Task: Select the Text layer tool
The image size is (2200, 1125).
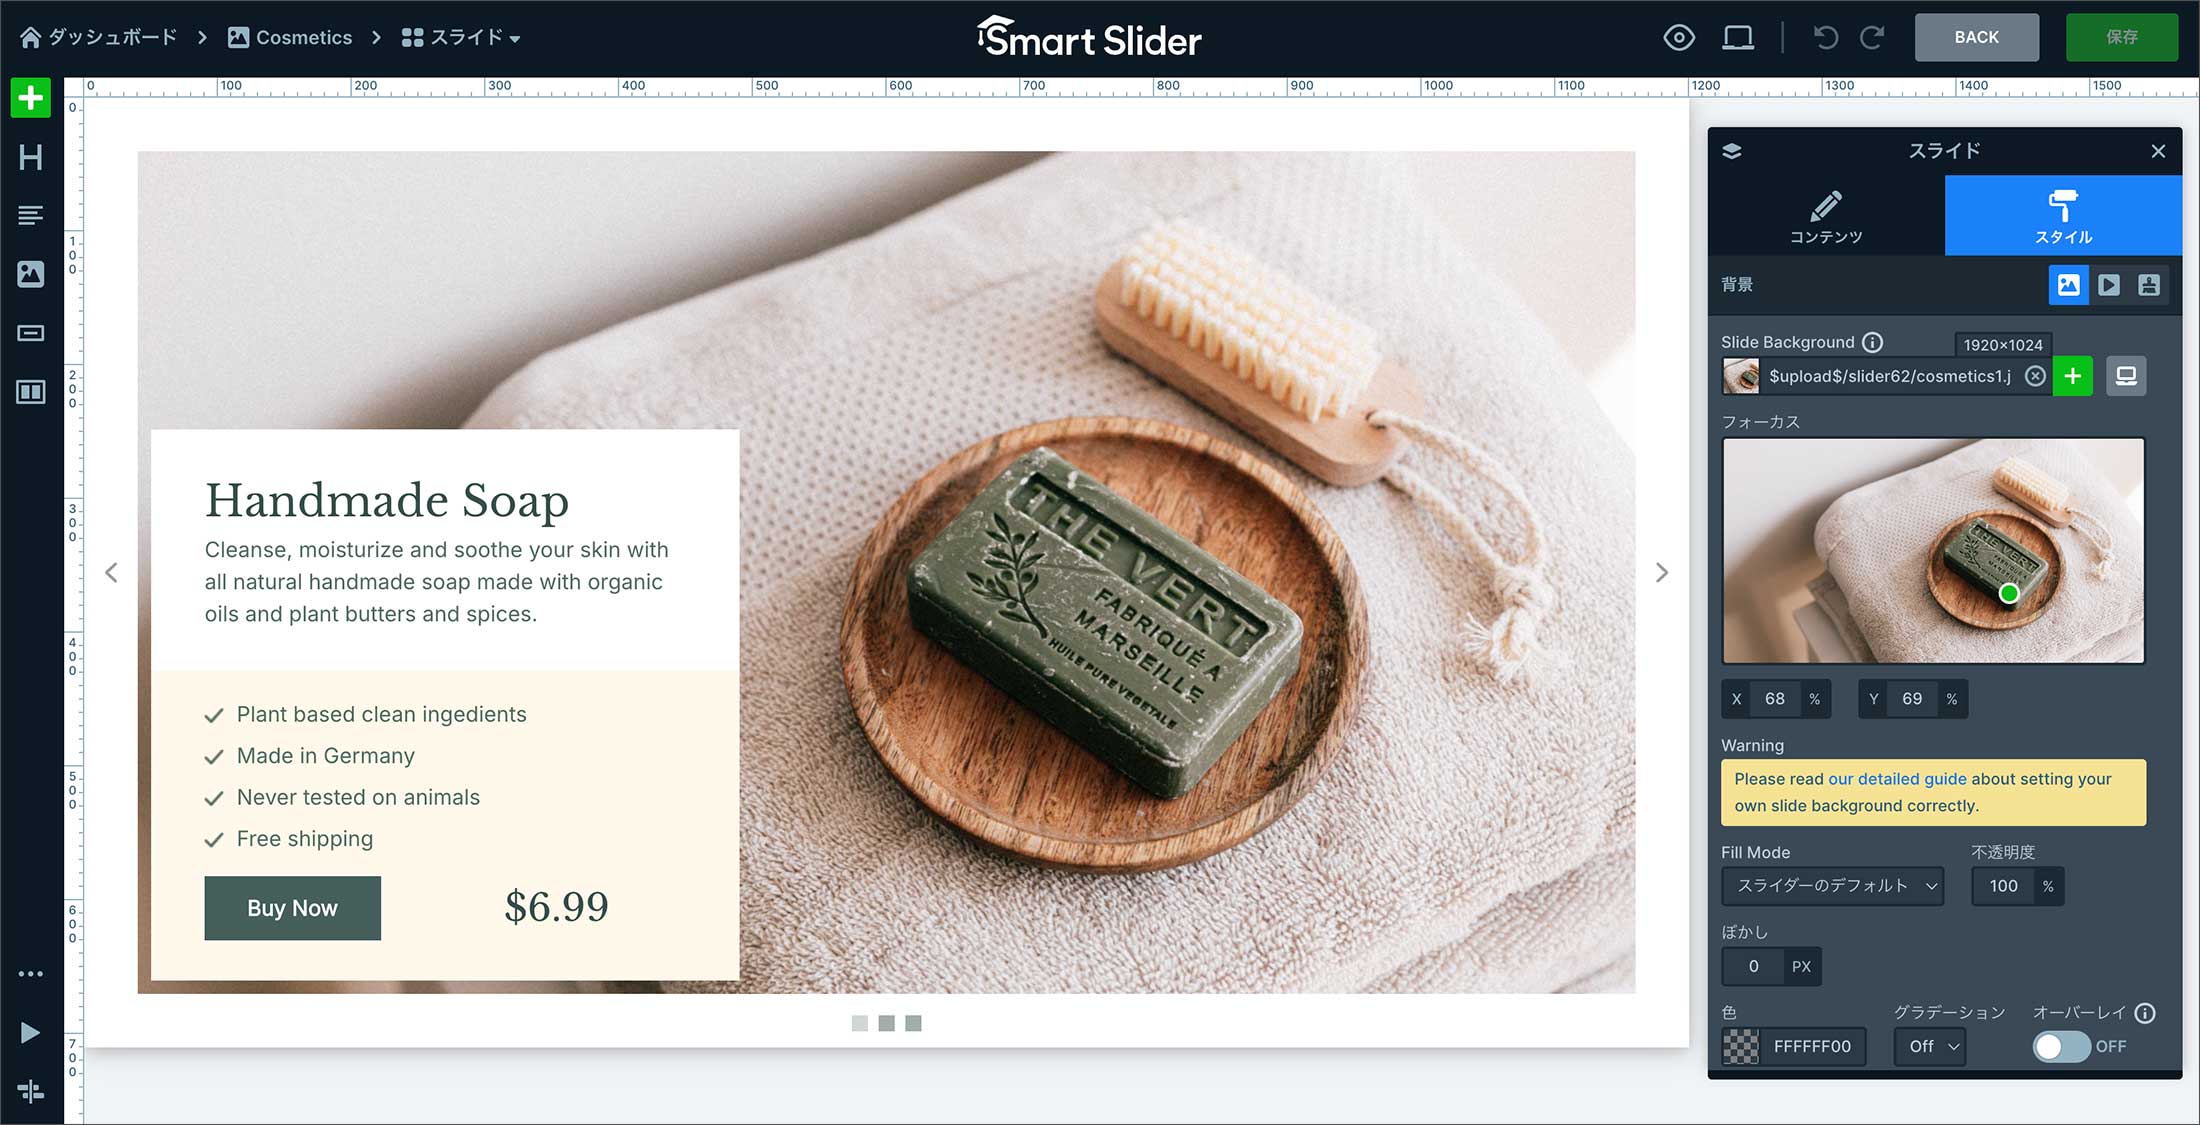Action: pyautogui.click(x=31, y=215)
